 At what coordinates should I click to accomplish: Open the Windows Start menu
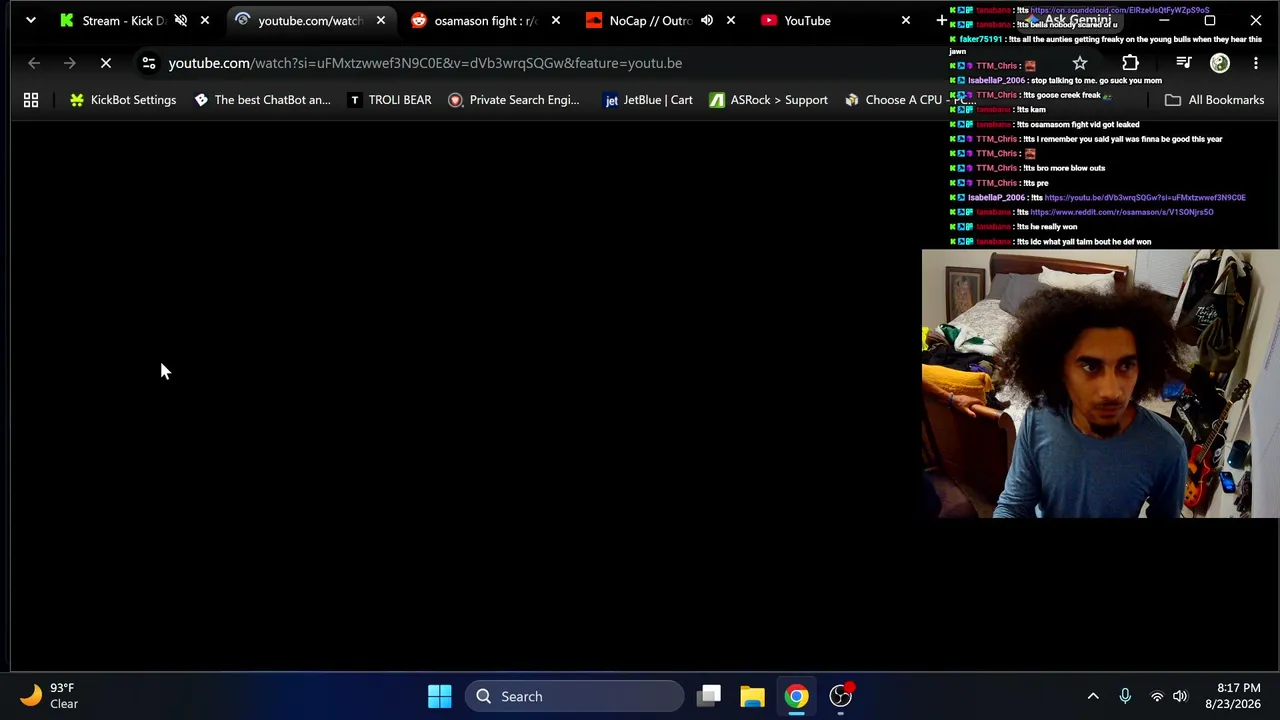(440, 696)
